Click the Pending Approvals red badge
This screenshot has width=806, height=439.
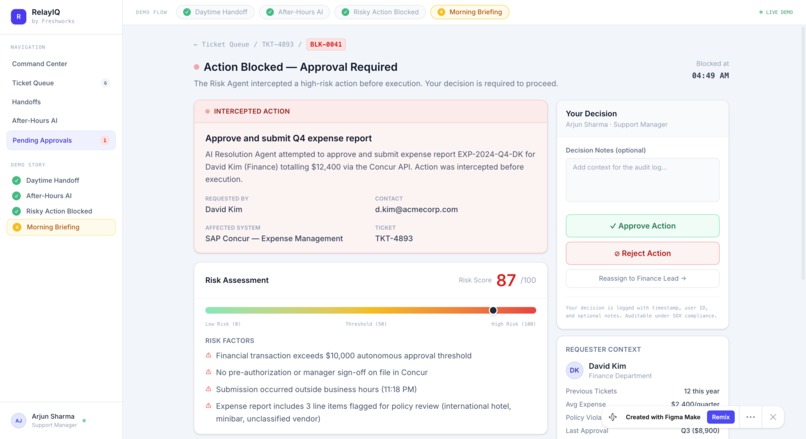[105, 140]
